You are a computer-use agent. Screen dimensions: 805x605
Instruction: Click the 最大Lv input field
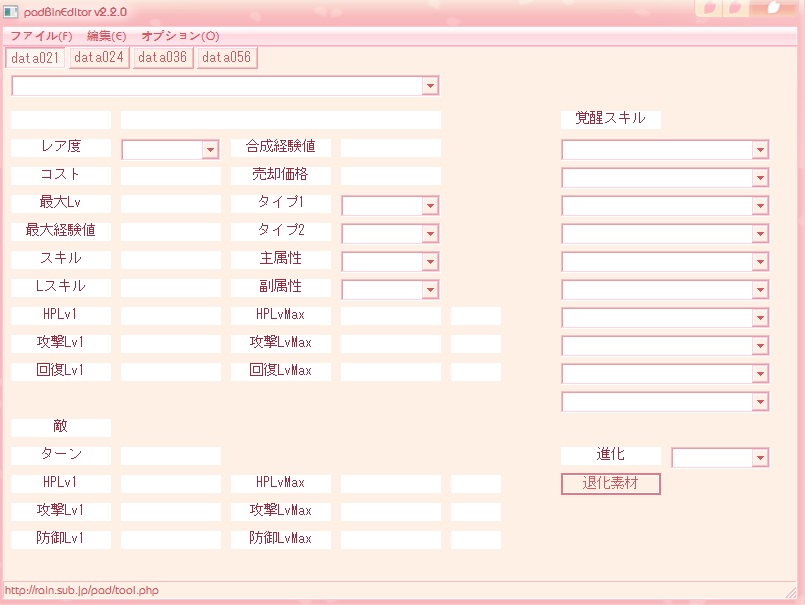pos(171,203)
